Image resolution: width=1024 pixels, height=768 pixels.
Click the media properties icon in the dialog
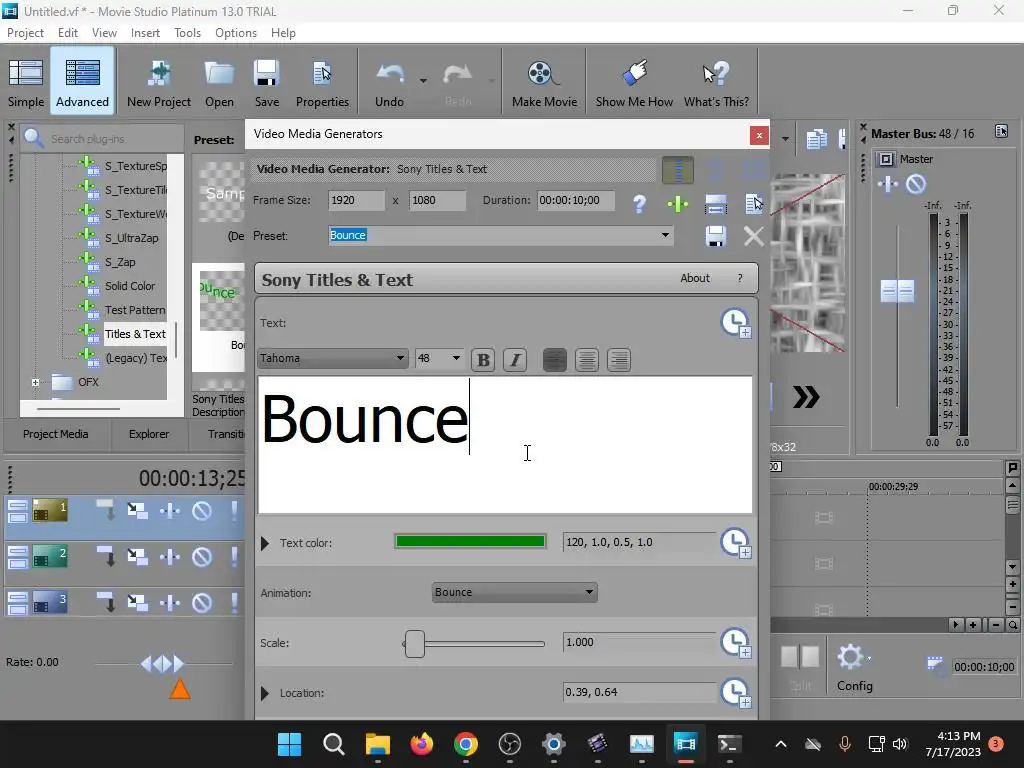point(754,204)
